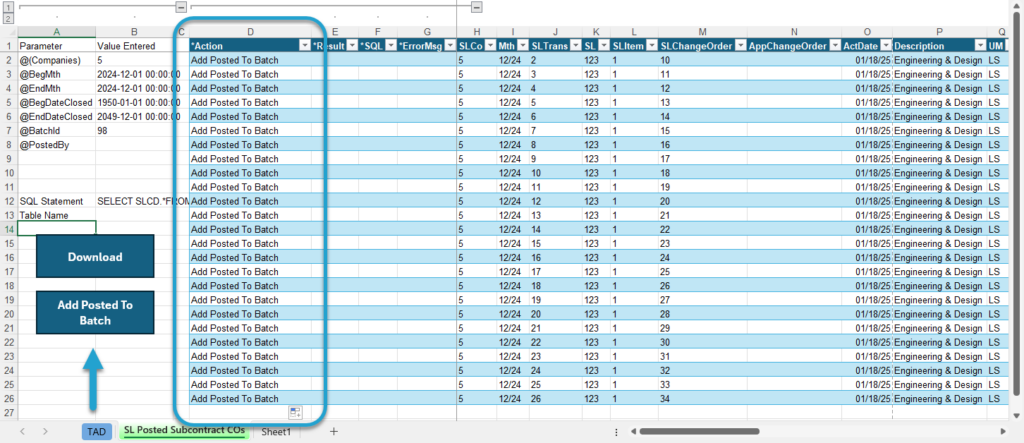Show outline level 2 of the grouping
This screenshot has width=1024, height=443.
click(x=8, y=18)
